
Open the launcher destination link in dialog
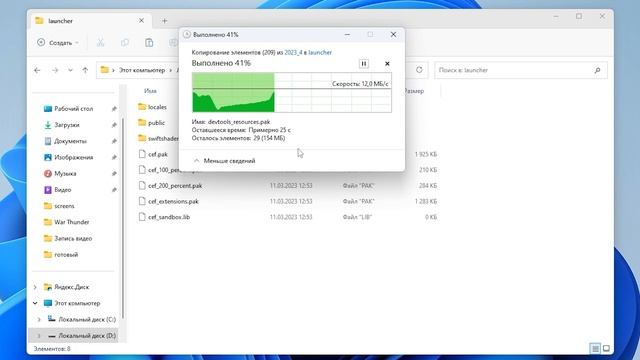click(x=320, y=53)
